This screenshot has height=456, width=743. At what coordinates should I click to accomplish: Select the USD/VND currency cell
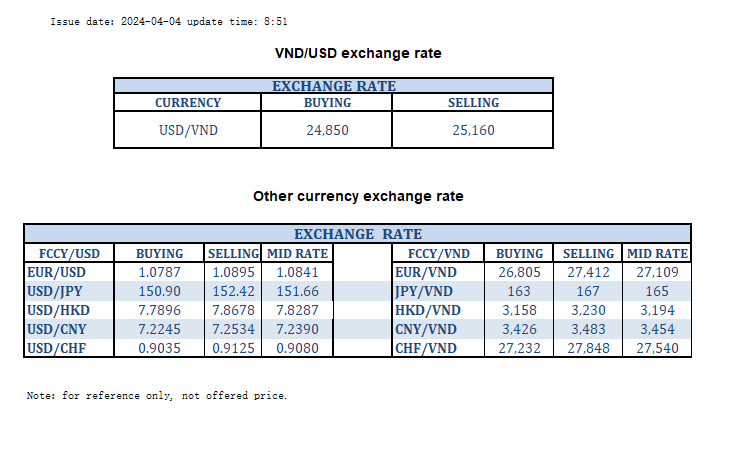pyautogui.click(x=188, y=130)
